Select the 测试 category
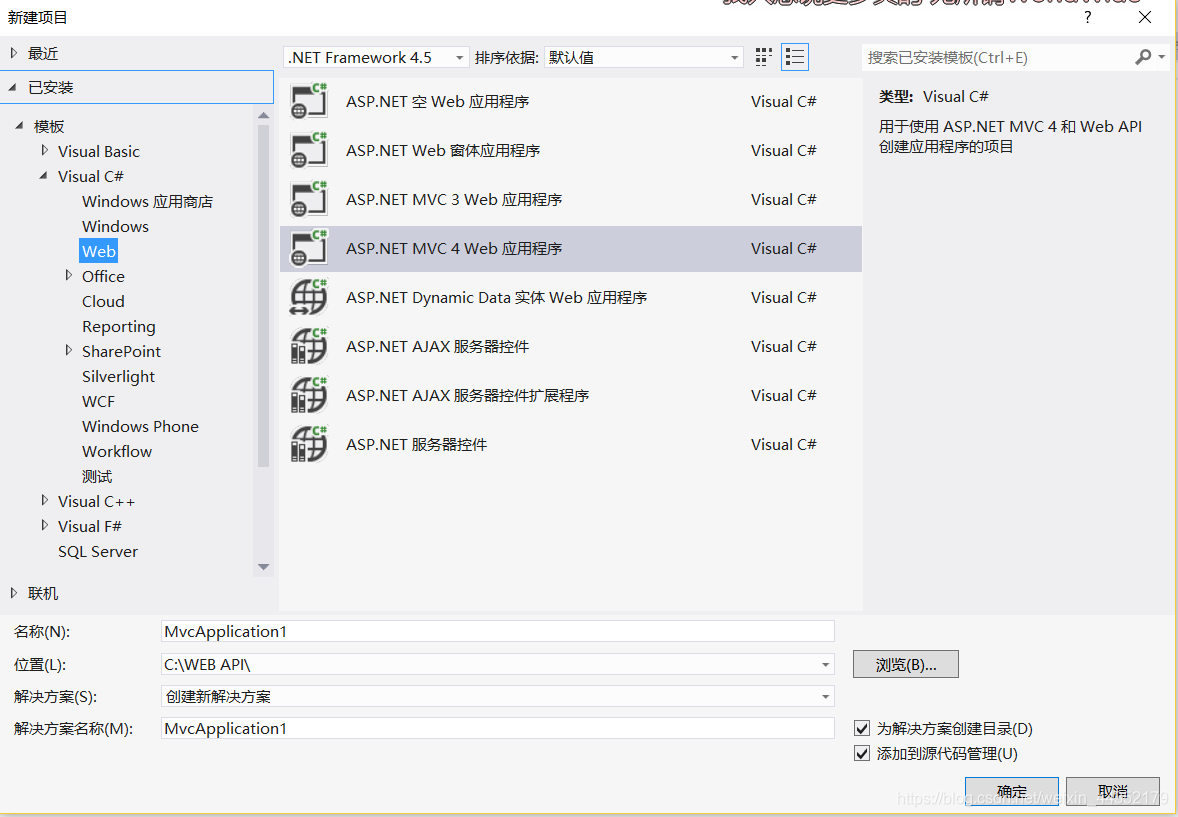Image resolution: width=1178 pixels, height=817 pixels. pos(97,477)
